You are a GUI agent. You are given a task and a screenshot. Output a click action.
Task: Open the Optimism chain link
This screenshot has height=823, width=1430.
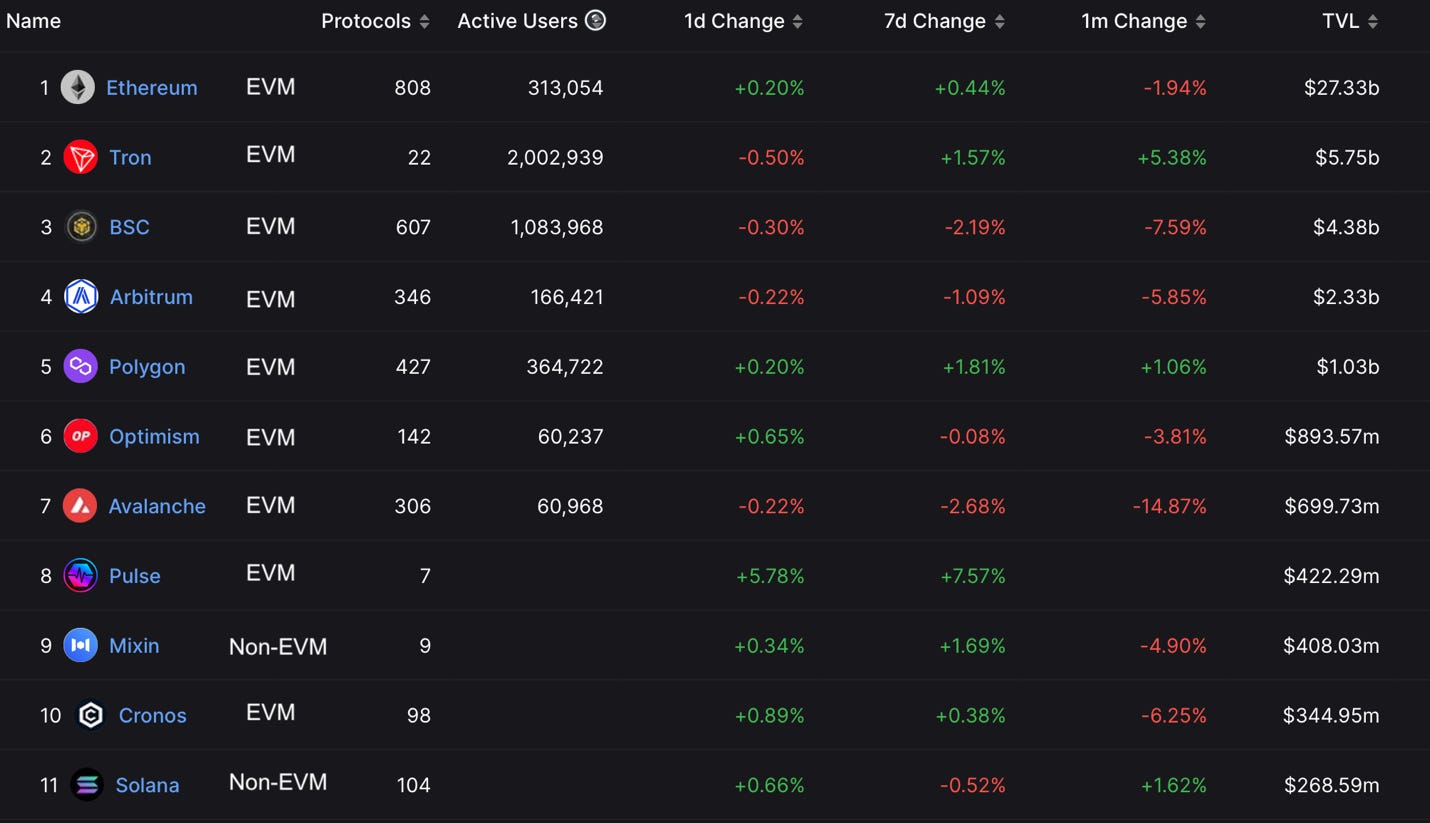click(154, 437)
